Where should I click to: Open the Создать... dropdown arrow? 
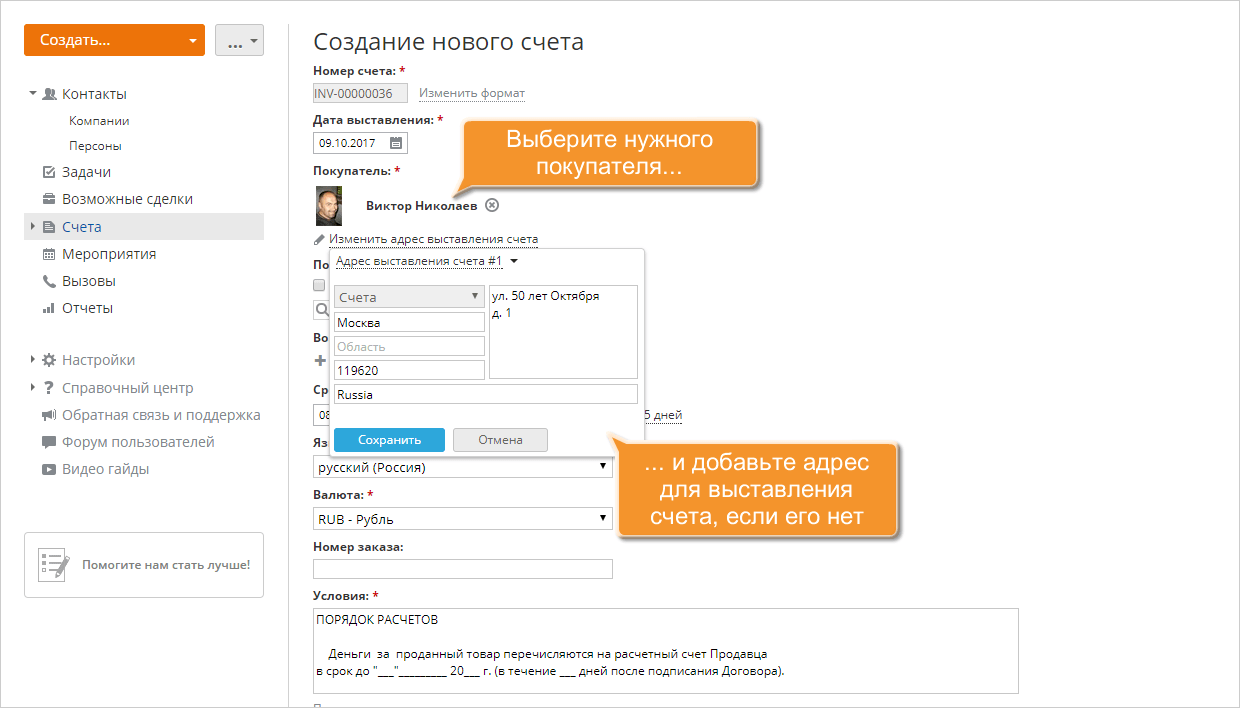(191, 41)
